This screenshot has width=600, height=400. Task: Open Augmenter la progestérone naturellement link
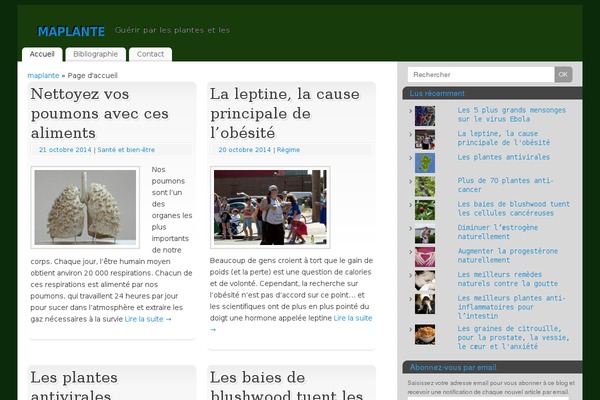click(x=508, y=255)
